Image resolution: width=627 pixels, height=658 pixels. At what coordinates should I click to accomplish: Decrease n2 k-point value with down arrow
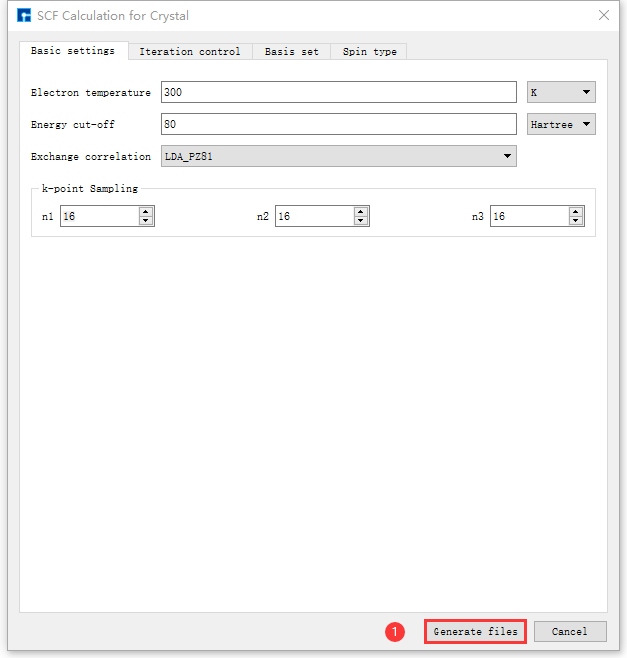[361, 221]
